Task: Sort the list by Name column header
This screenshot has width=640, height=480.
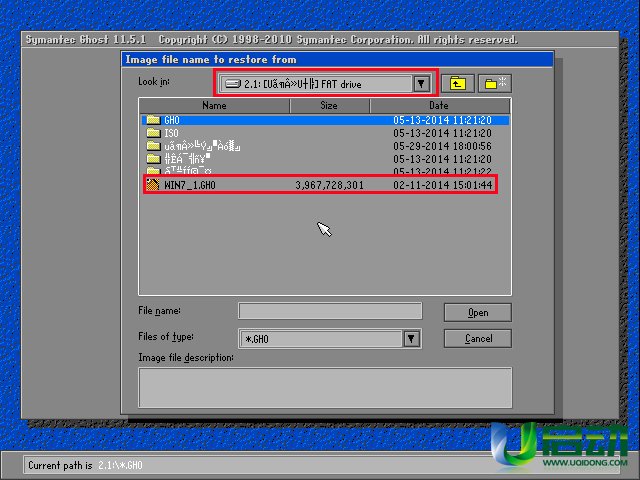Action: tap(214, 106)
